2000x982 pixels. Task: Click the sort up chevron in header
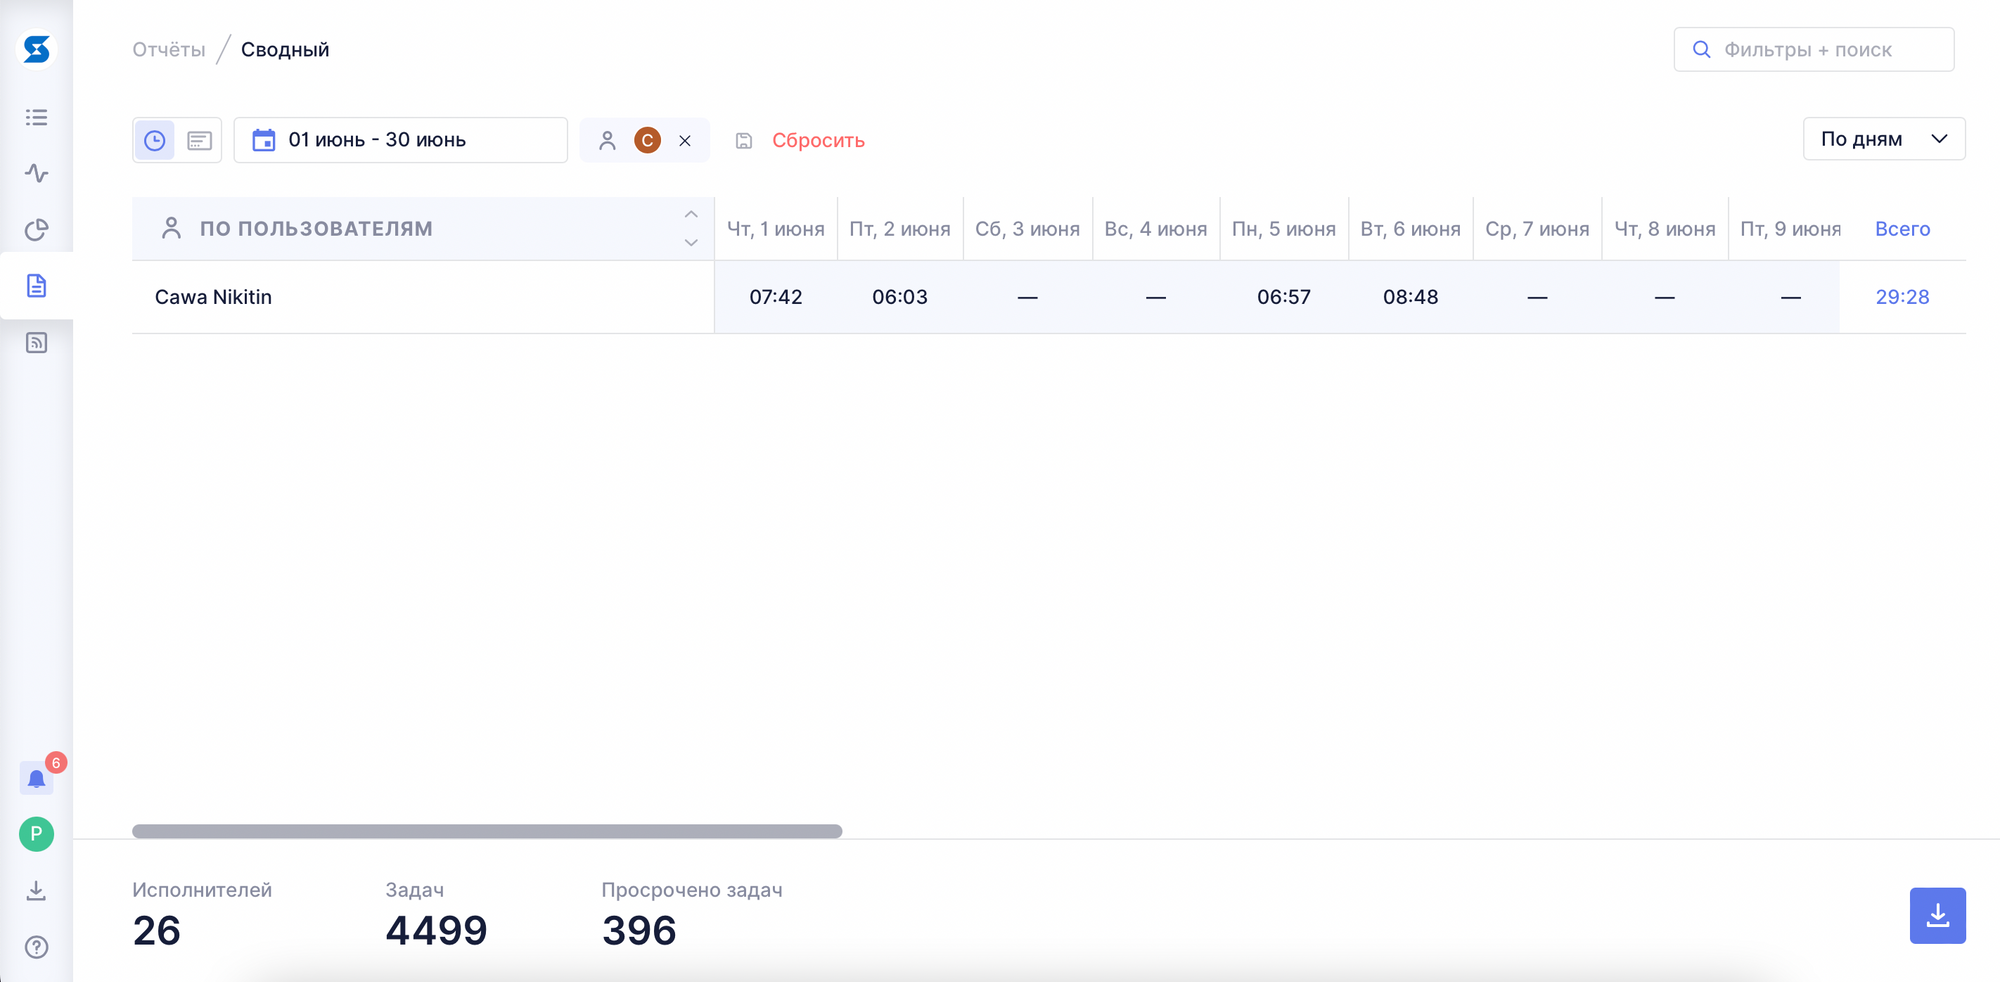point(691,214)
